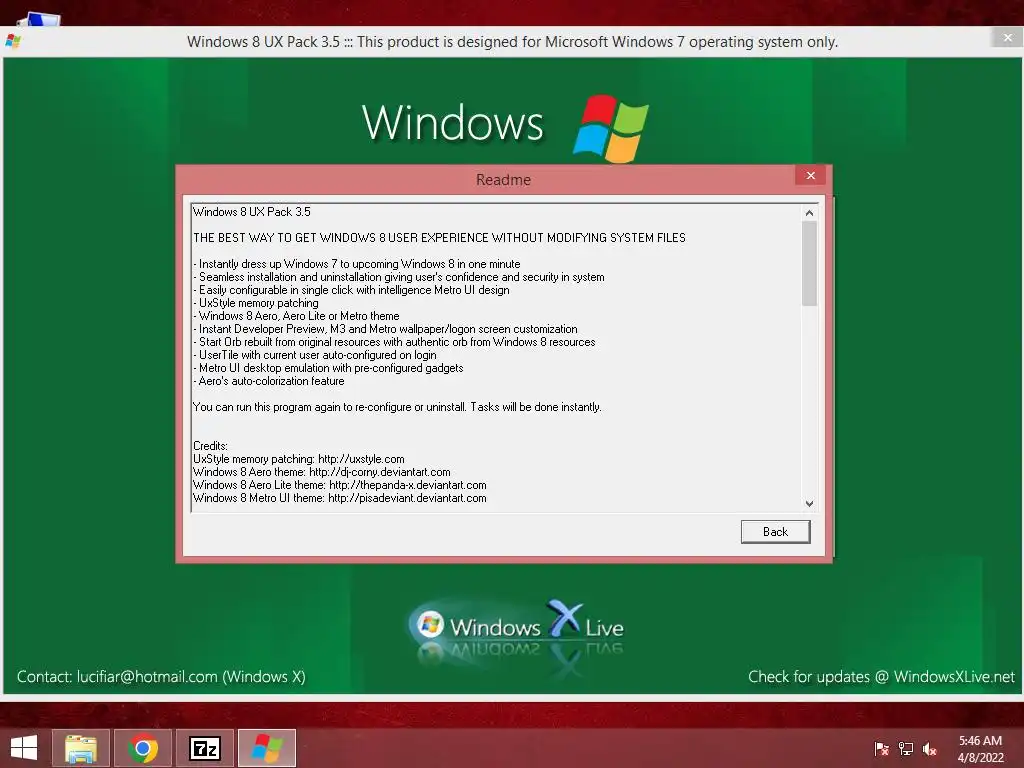Open File Explorer from the taskbar
Image resolution: width=1024 pixels, height=768 pixels.
(x=81, y=748)
